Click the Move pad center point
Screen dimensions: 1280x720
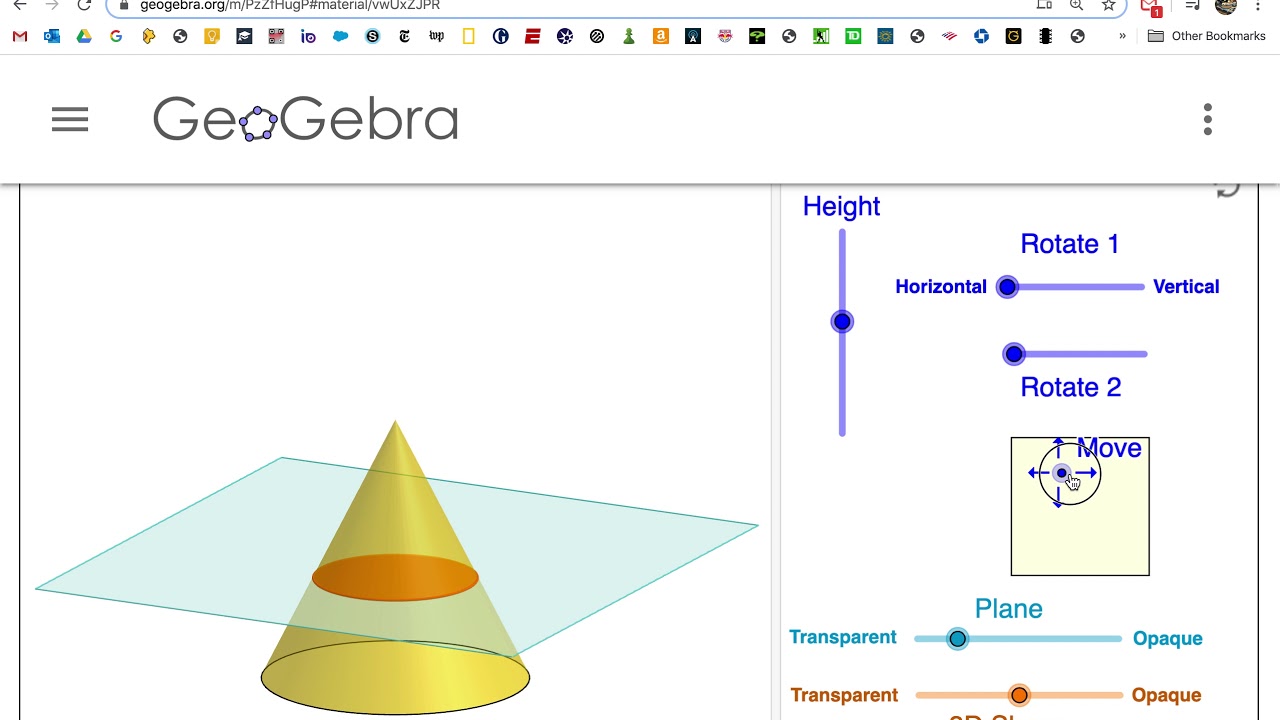(1062, 473)
